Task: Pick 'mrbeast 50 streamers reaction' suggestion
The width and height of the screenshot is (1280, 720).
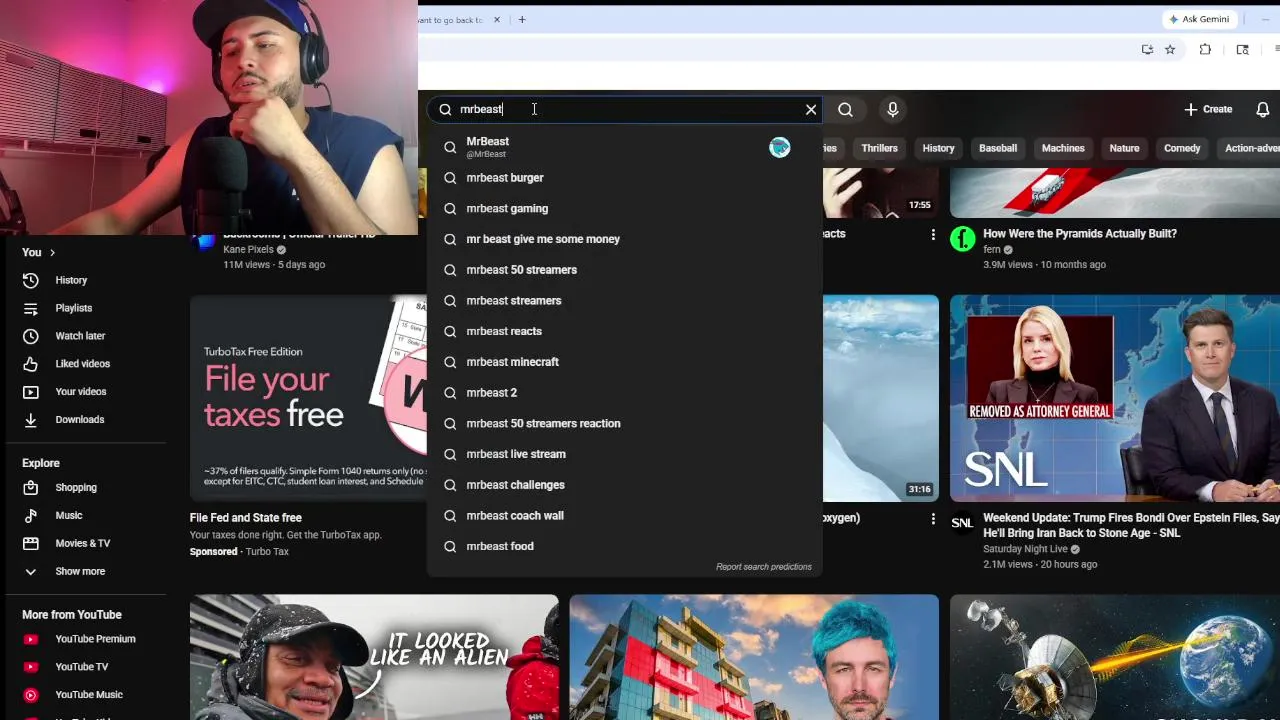Action: point(625,423)
